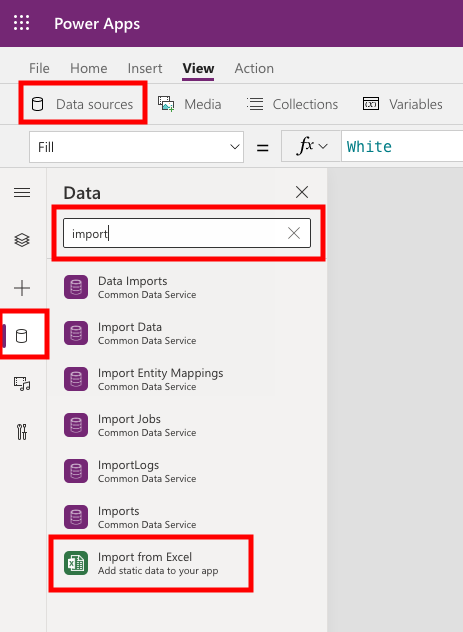Select the View tab
The image size is (463, 632).
(198, 68)
